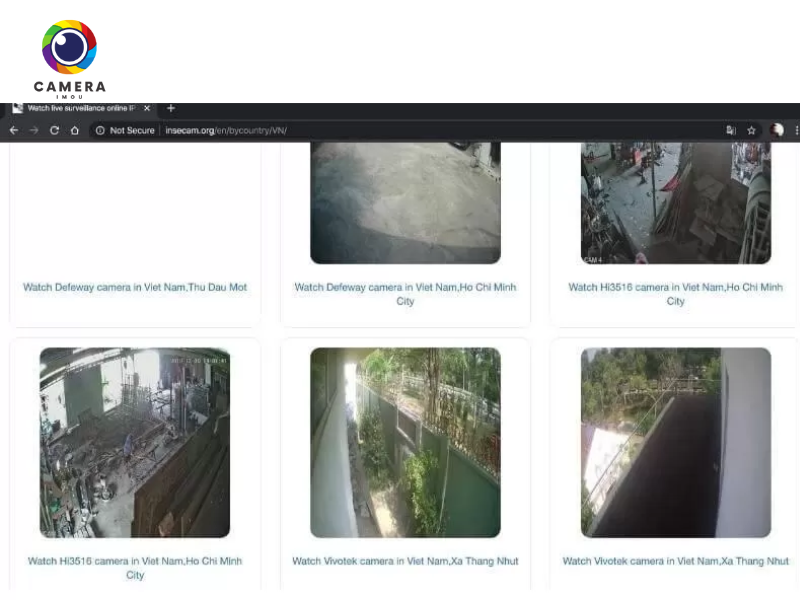Open the Chrome profile avatar
Image resolution: width=800 pixels, height=600 pixels.
(778, 130)
